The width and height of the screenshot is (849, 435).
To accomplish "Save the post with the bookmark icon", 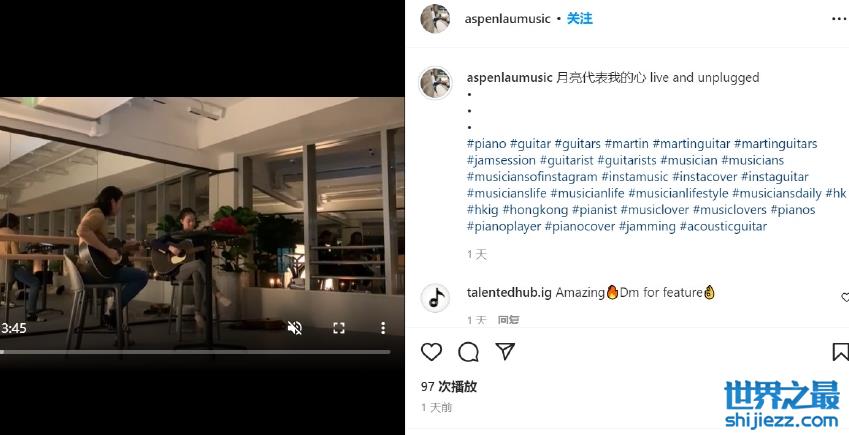I will click(840, 352).
